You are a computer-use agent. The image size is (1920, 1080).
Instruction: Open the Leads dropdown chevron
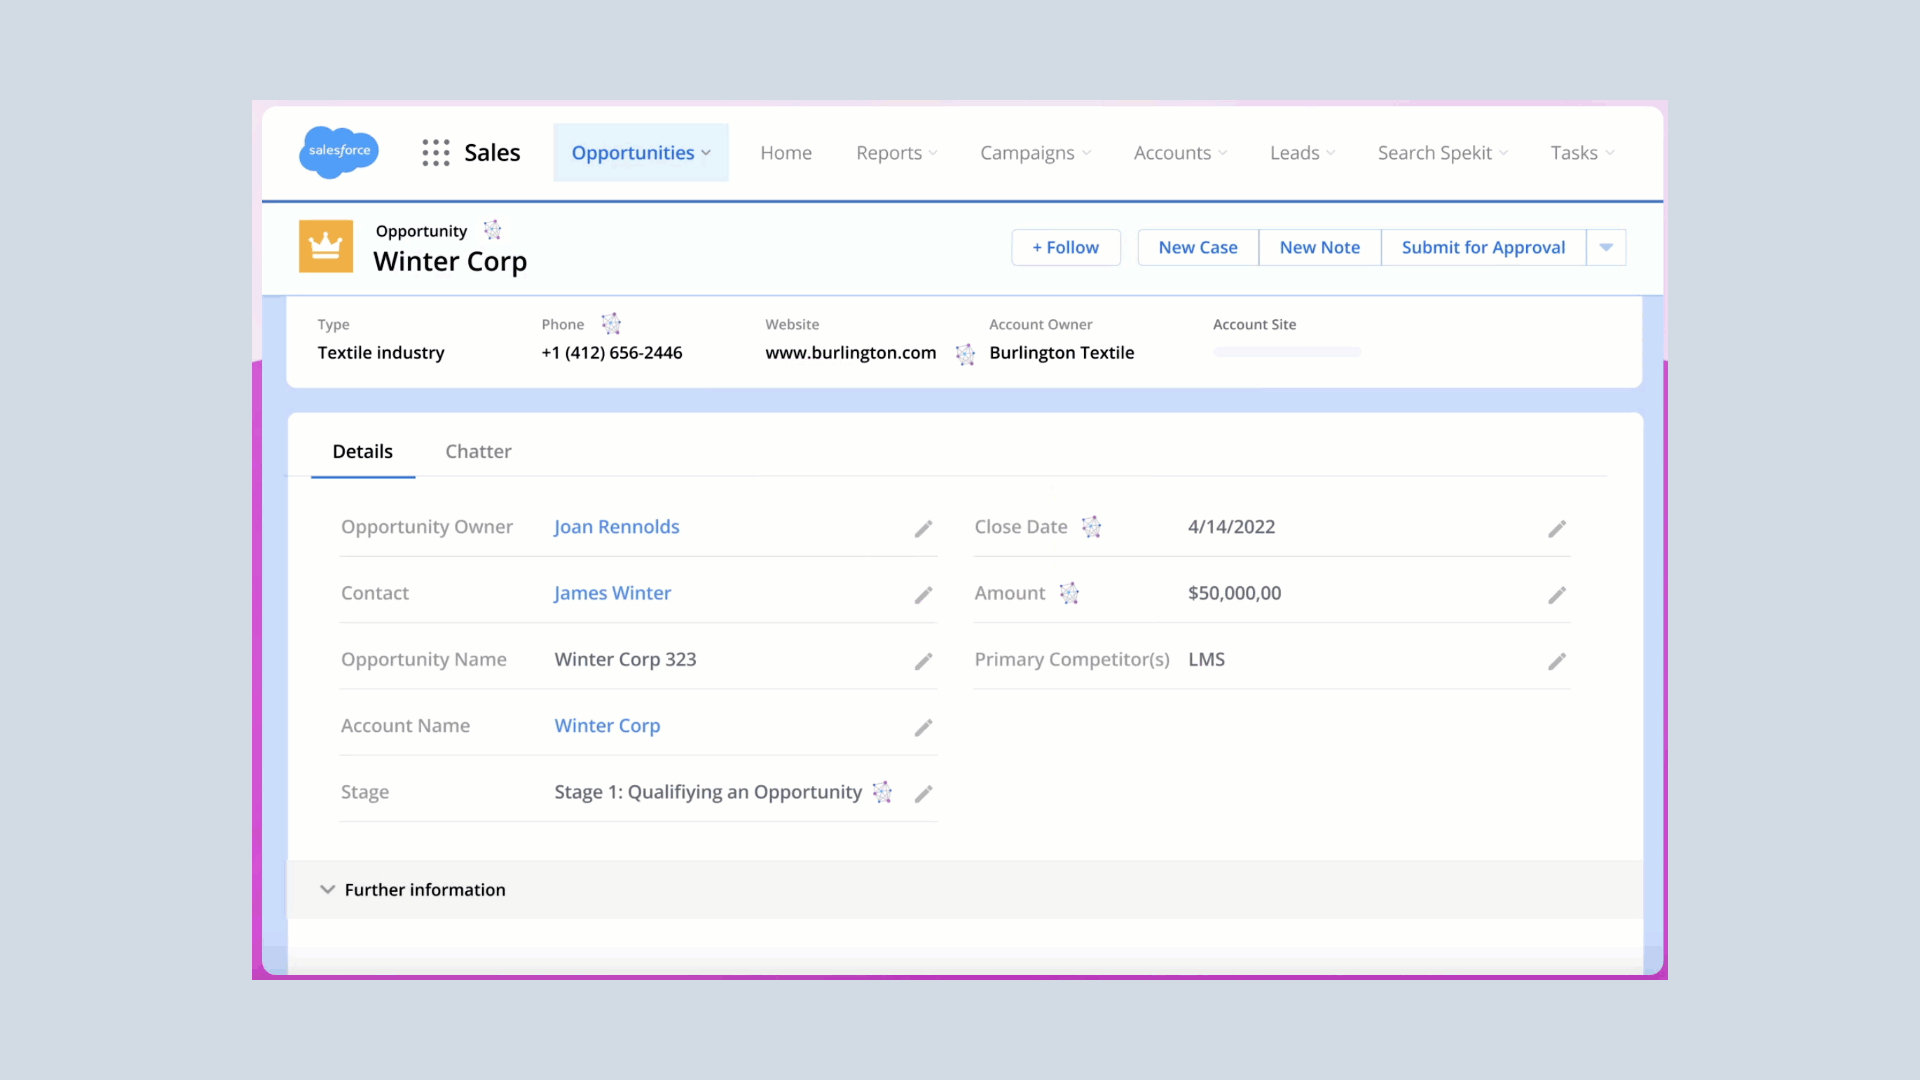[x=1330, y=153]
